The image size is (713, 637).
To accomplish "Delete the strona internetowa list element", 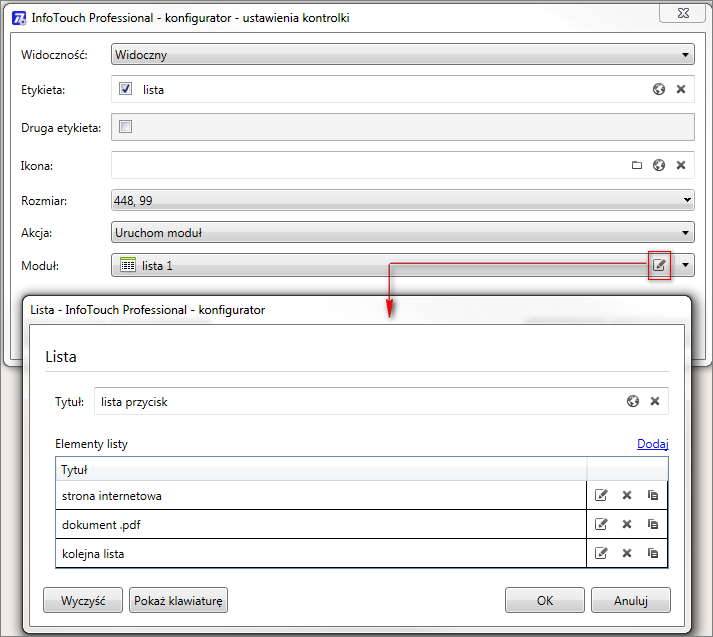I will (x=627, y=495).
